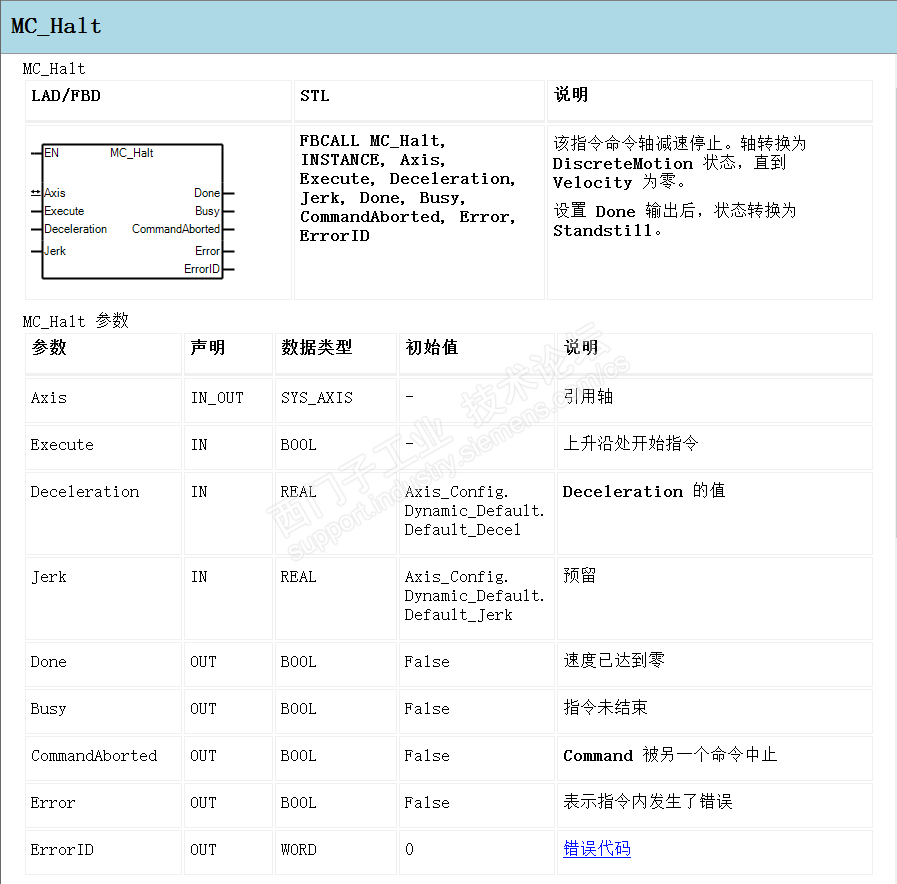This screenshot has height=884, width=897.
Task: Click the 指令未结束 description cell
Action: point(715,711)
